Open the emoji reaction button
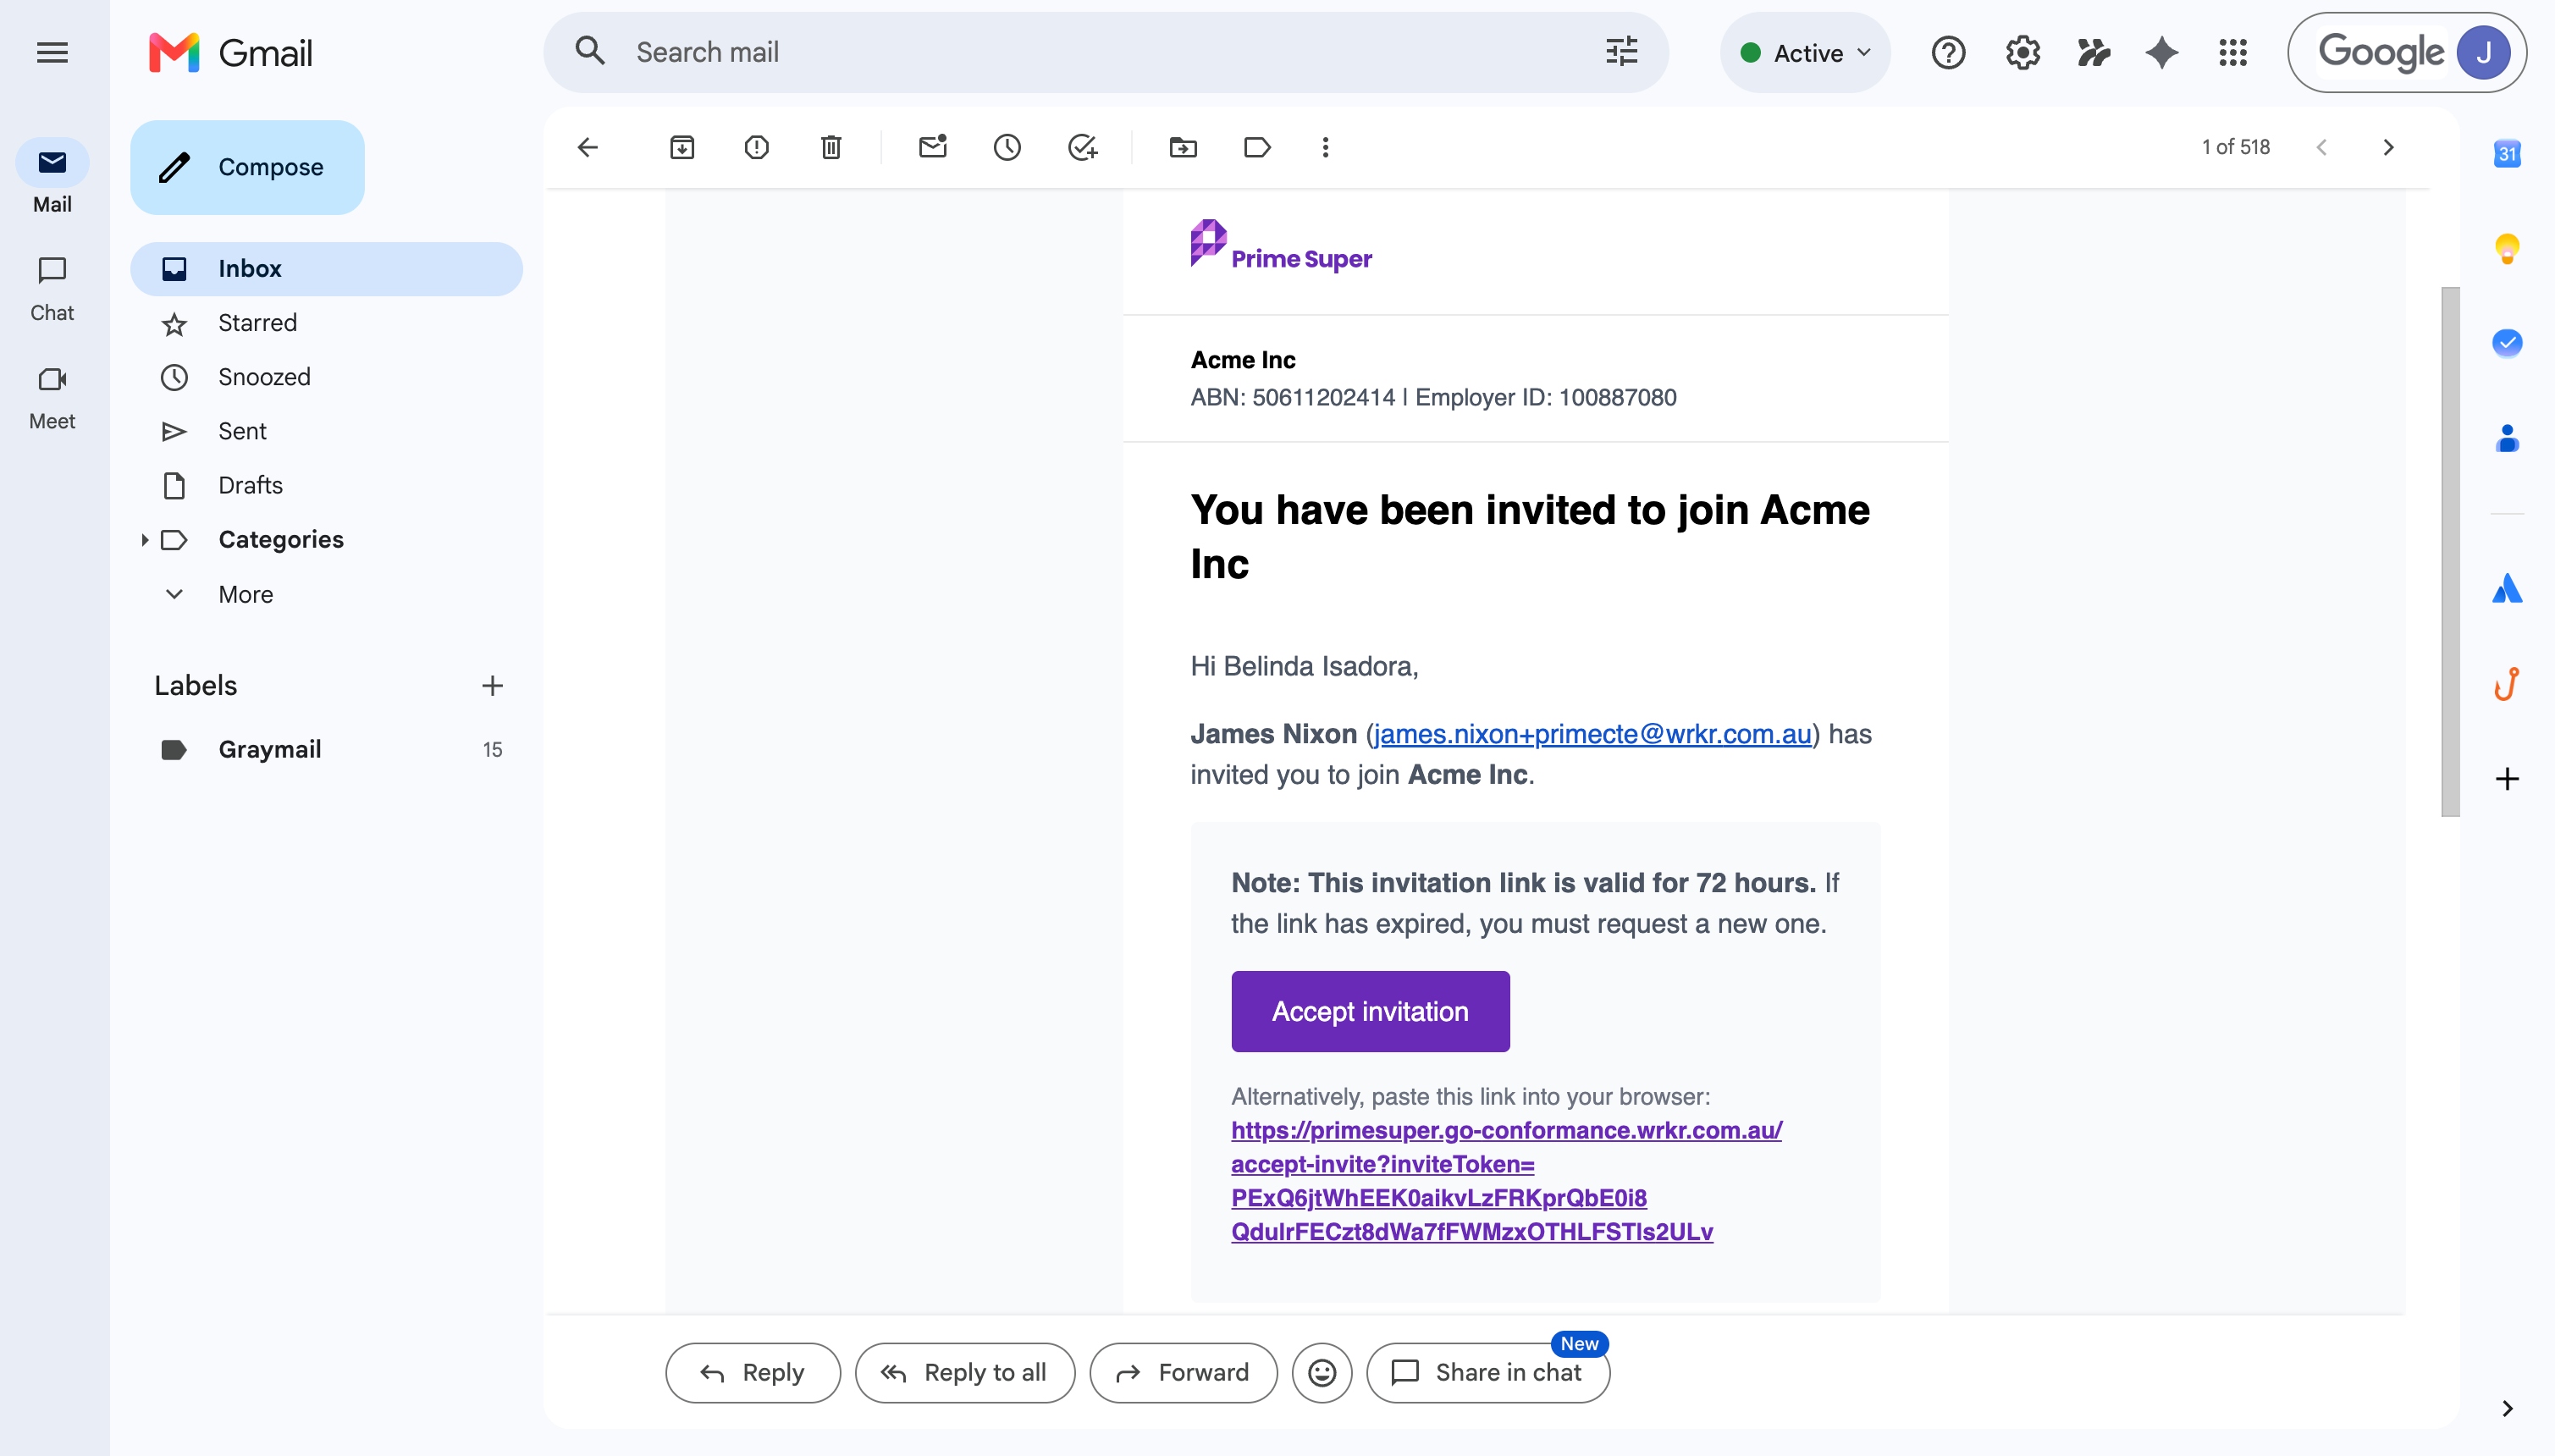Image resolution: width=2555 pixels, height=1456 pixels. [1322, 1373]
